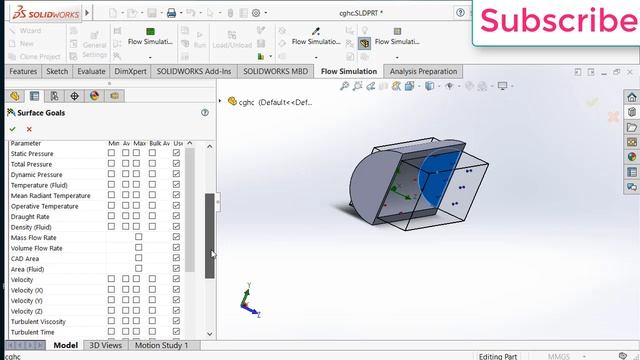
Task: Open SOLIDWORKS Resources home pane
Action: coord(632,97)
